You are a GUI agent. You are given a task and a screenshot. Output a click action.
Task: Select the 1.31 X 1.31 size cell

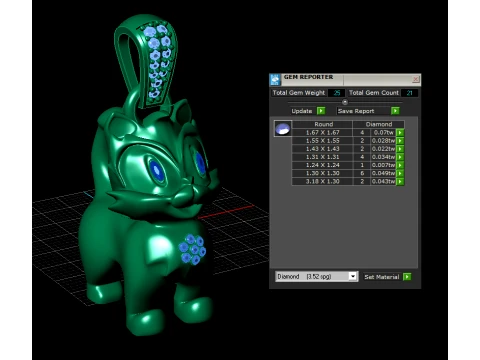[x=322, y=157]
